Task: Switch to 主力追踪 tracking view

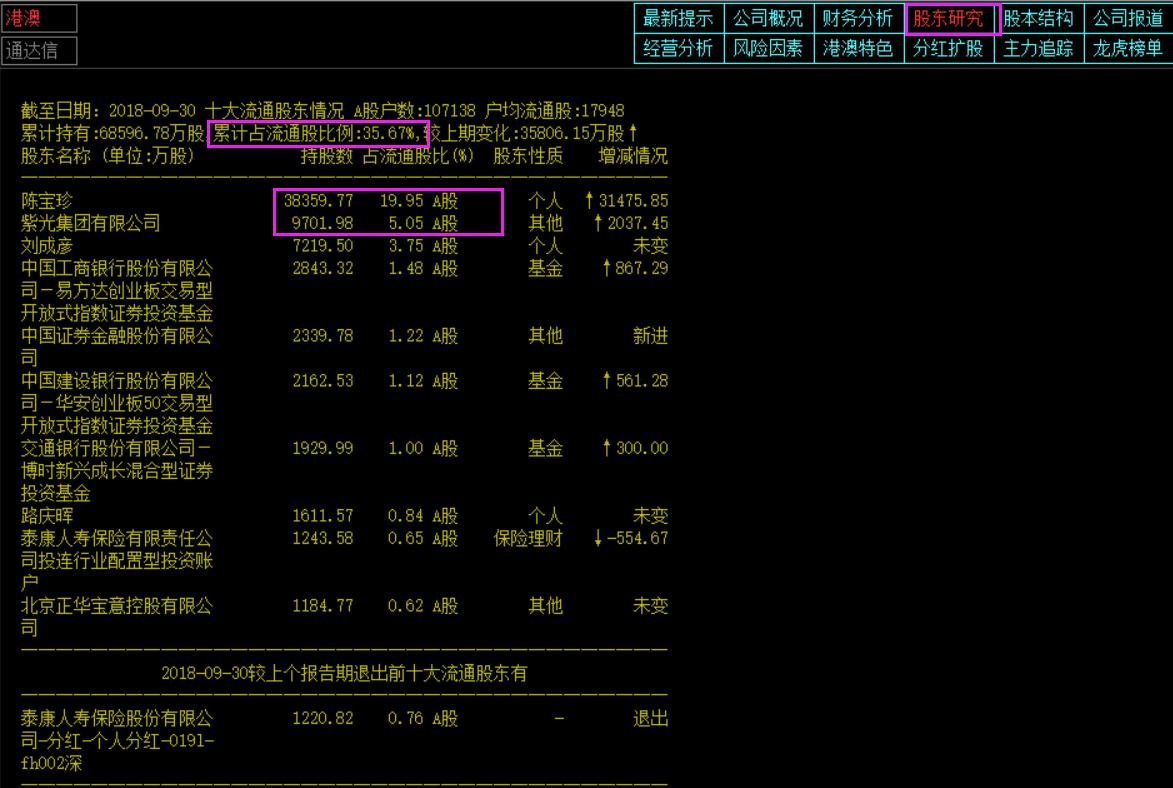Action: pos(1040,46)
